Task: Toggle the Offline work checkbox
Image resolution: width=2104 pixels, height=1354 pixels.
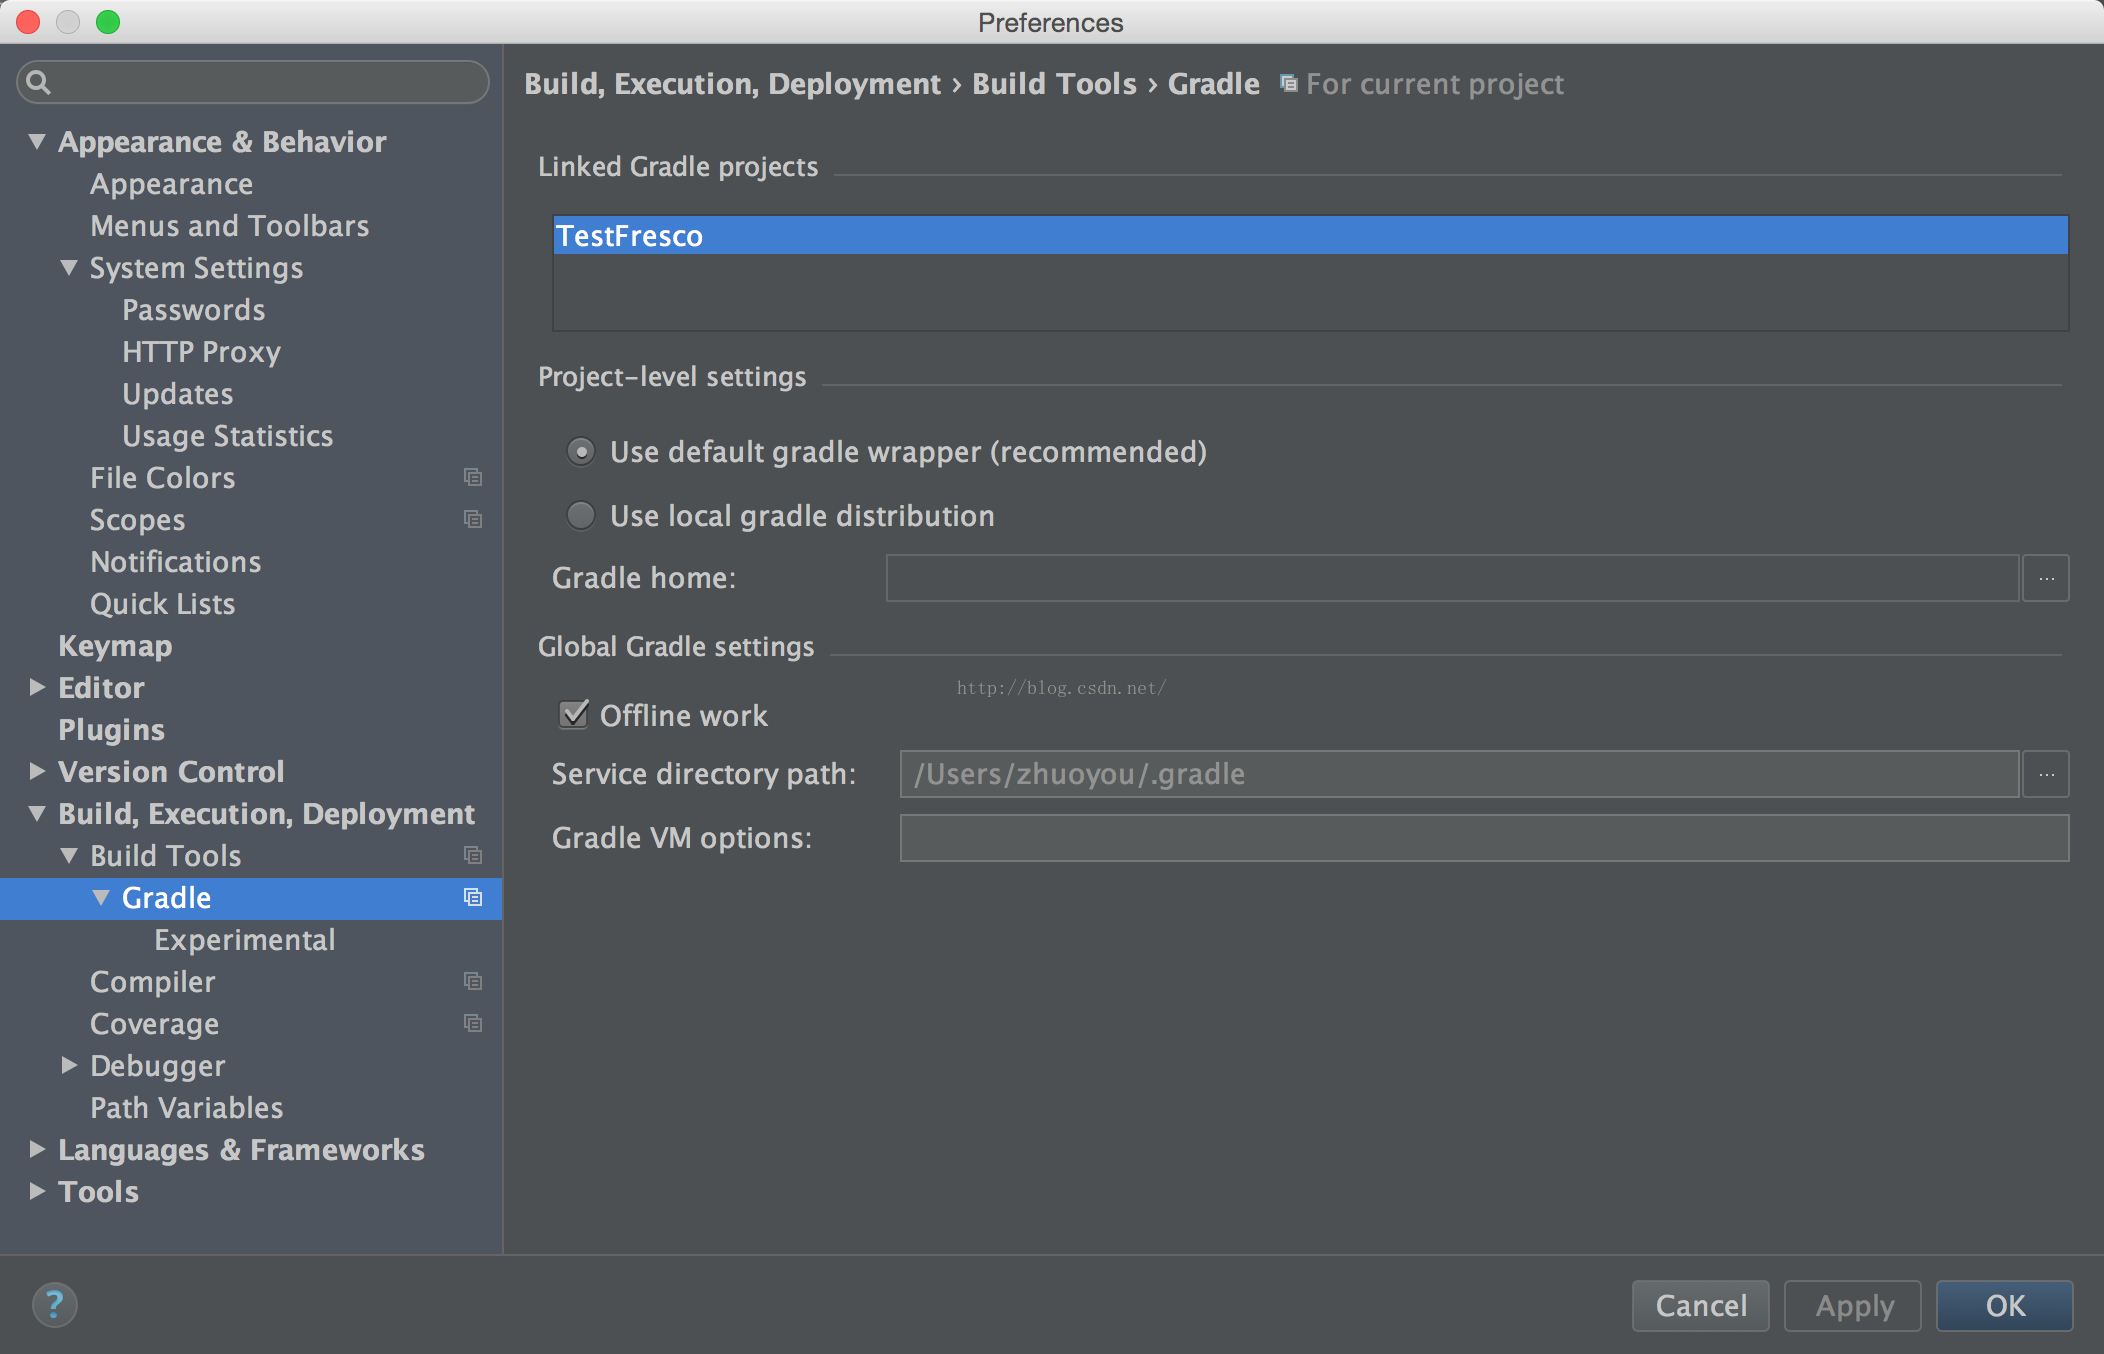Action: coord(574,714)
